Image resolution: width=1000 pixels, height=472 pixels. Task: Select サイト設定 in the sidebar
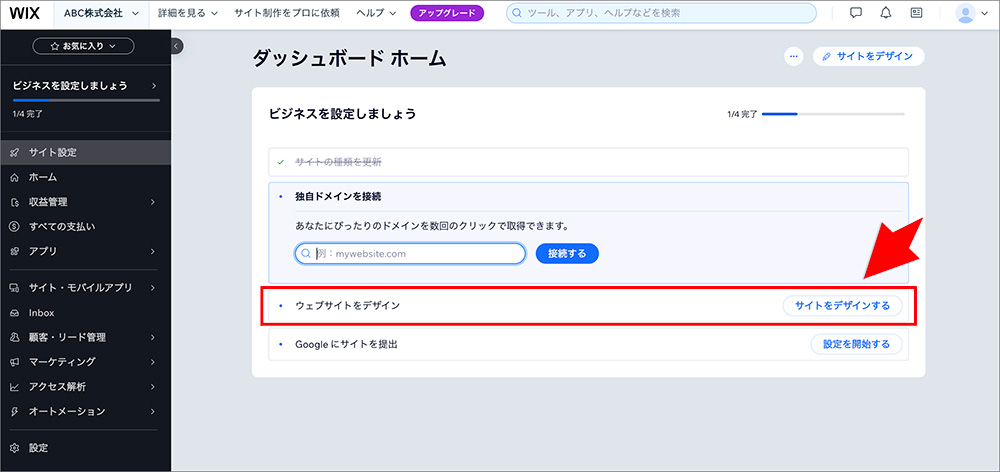click(x=85, y=153)
